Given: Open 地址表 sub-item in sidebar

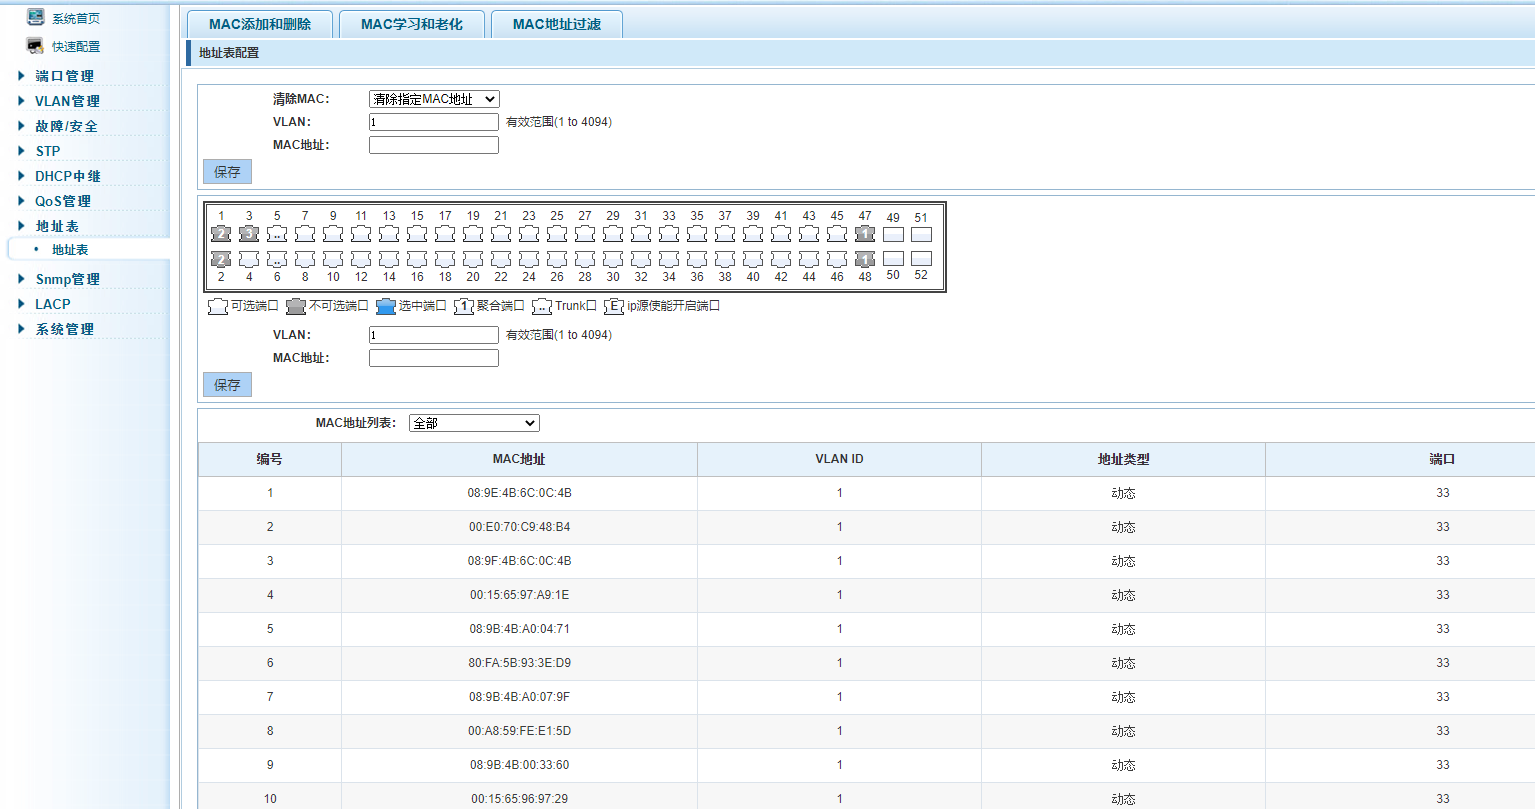Looking at the screenshot, I should point(70,249).
